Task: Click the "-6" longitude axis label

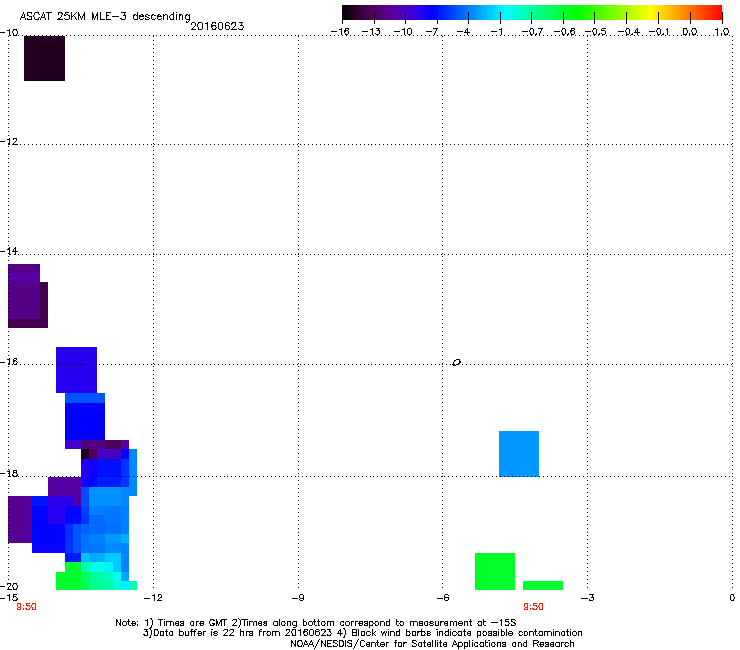Action: click(442, 598)
